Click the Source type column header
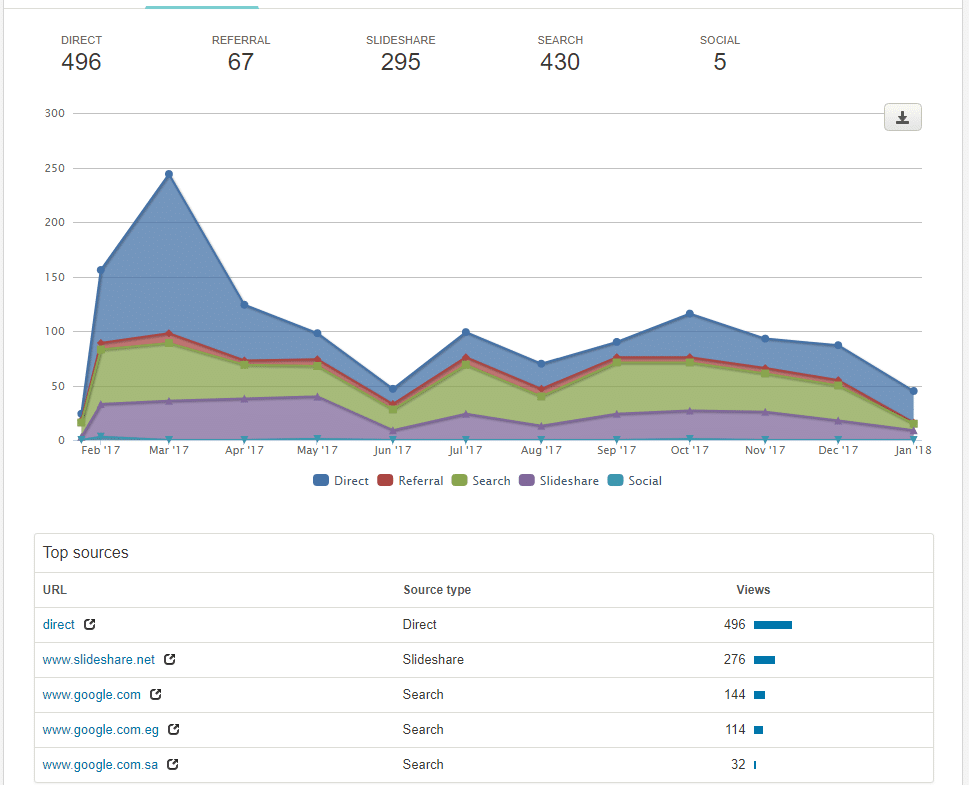Image resolution: width=969 pixels, height=785 pixels. pyautogui.click(x=437, y=590)
